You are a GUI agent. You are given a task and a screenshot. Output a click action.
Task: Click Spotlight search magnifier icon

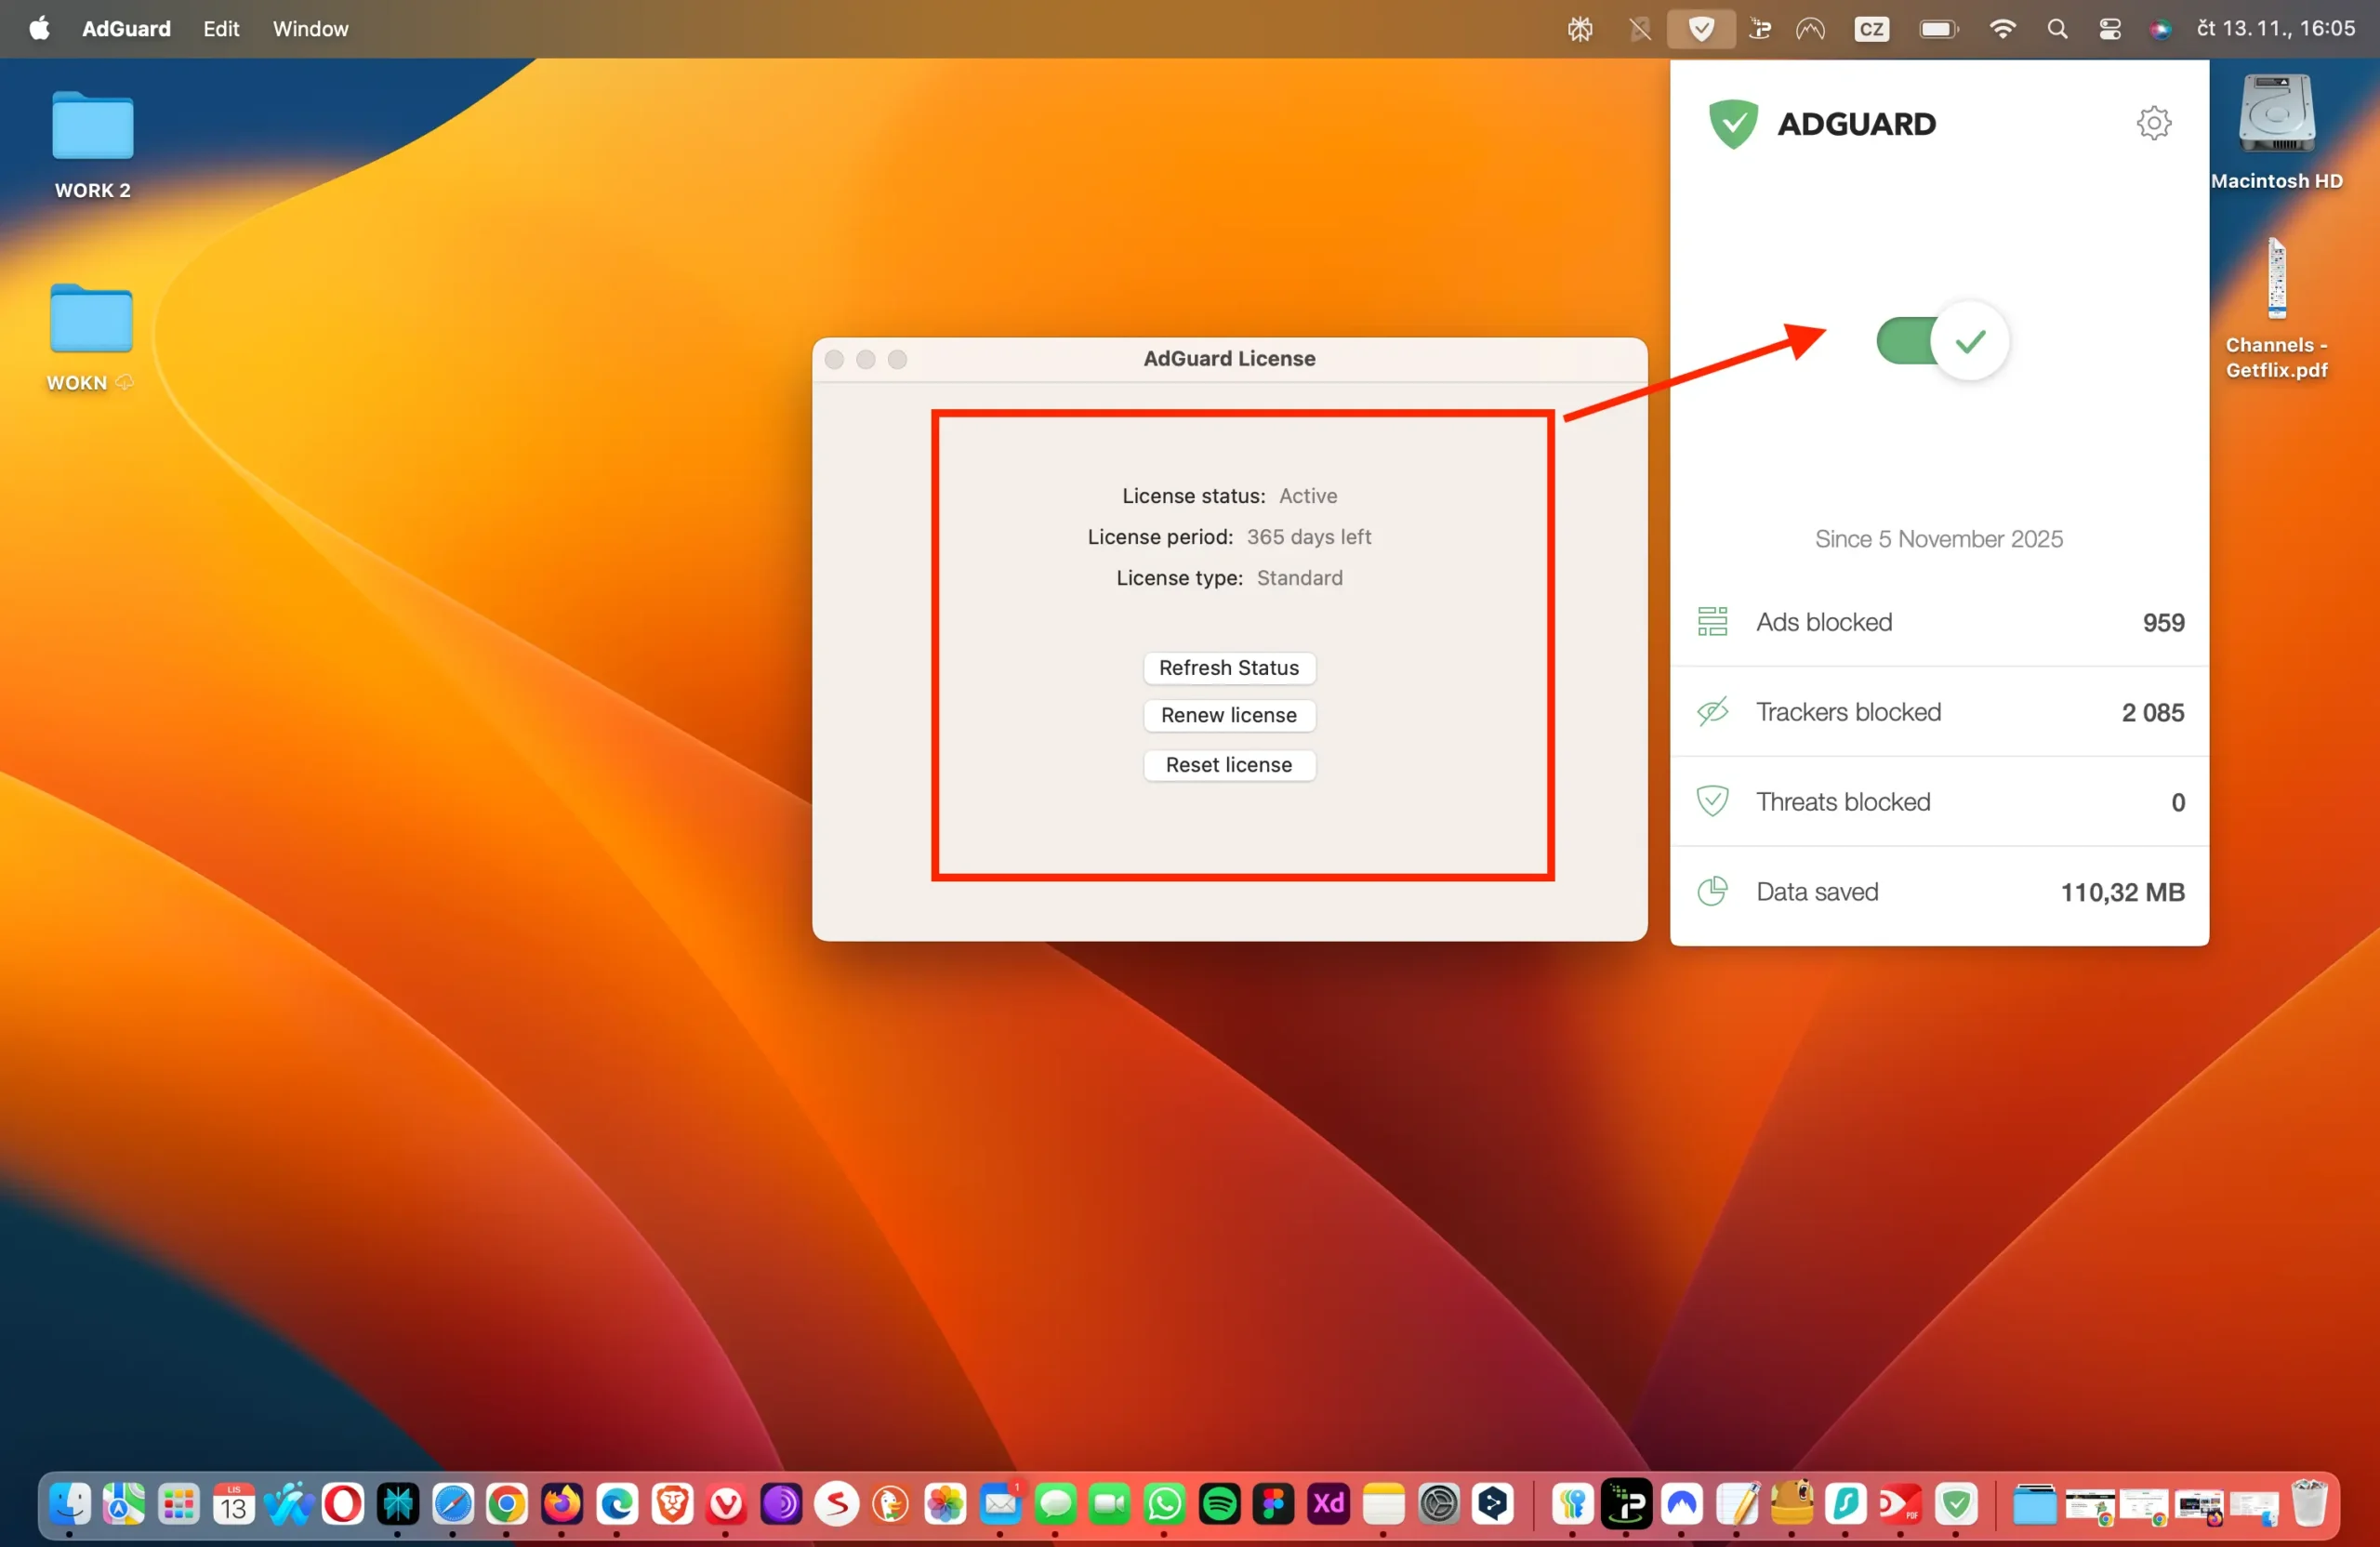click(x=2056, y=29)
